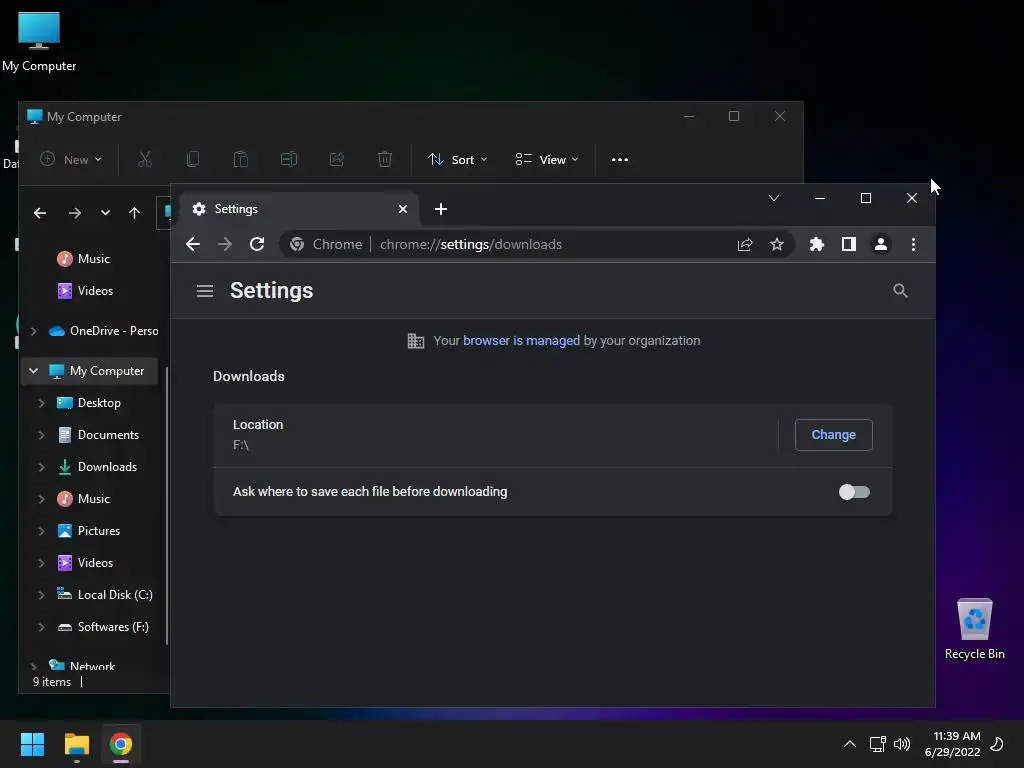The image size is (1024, 768).
Task: Click Delete trash icon in My Computer
Action: point(385,159)
